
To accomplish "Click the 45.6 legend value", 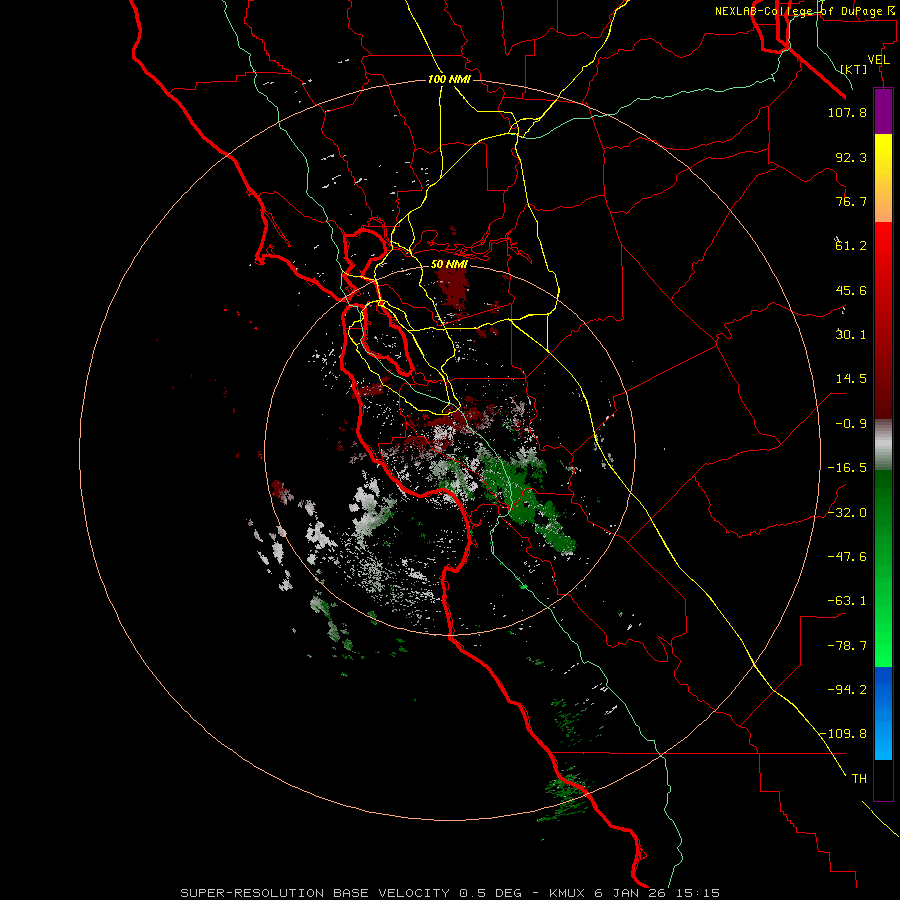I will 851,290.
